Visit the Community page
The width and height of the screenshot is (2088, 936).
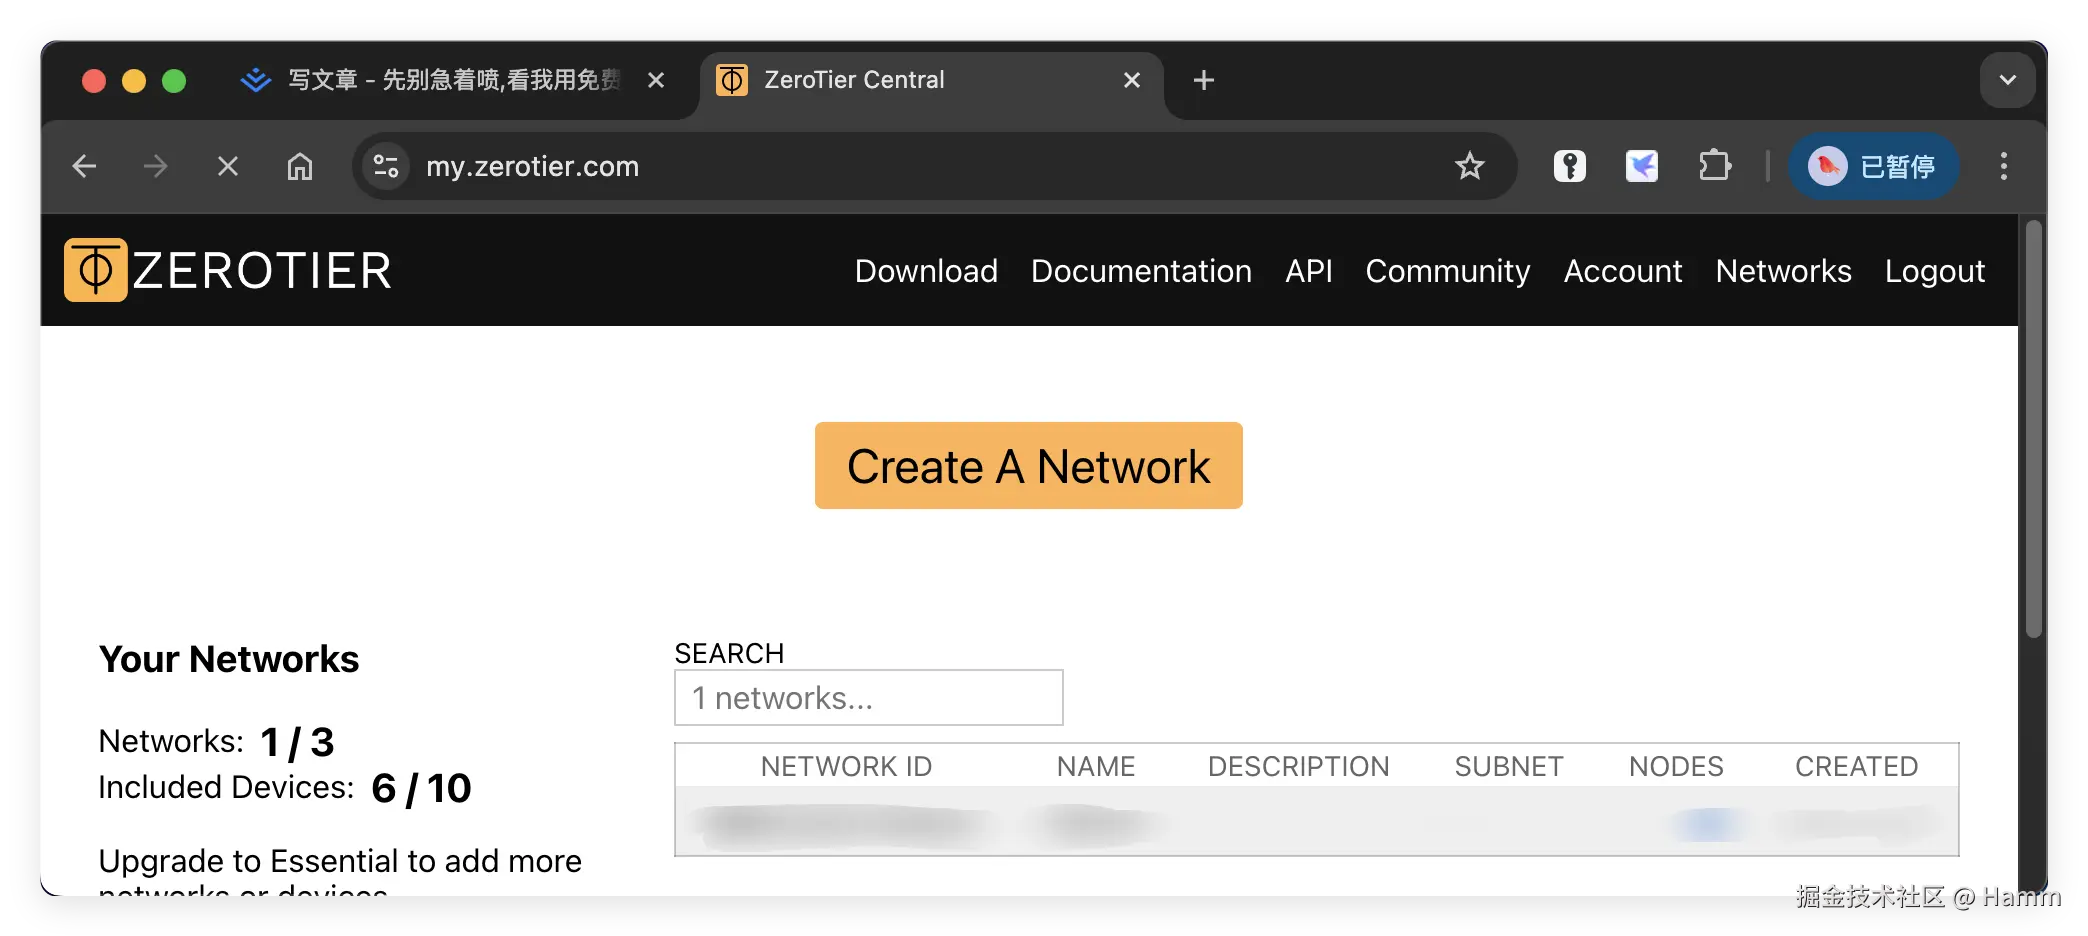point(1448,271)
